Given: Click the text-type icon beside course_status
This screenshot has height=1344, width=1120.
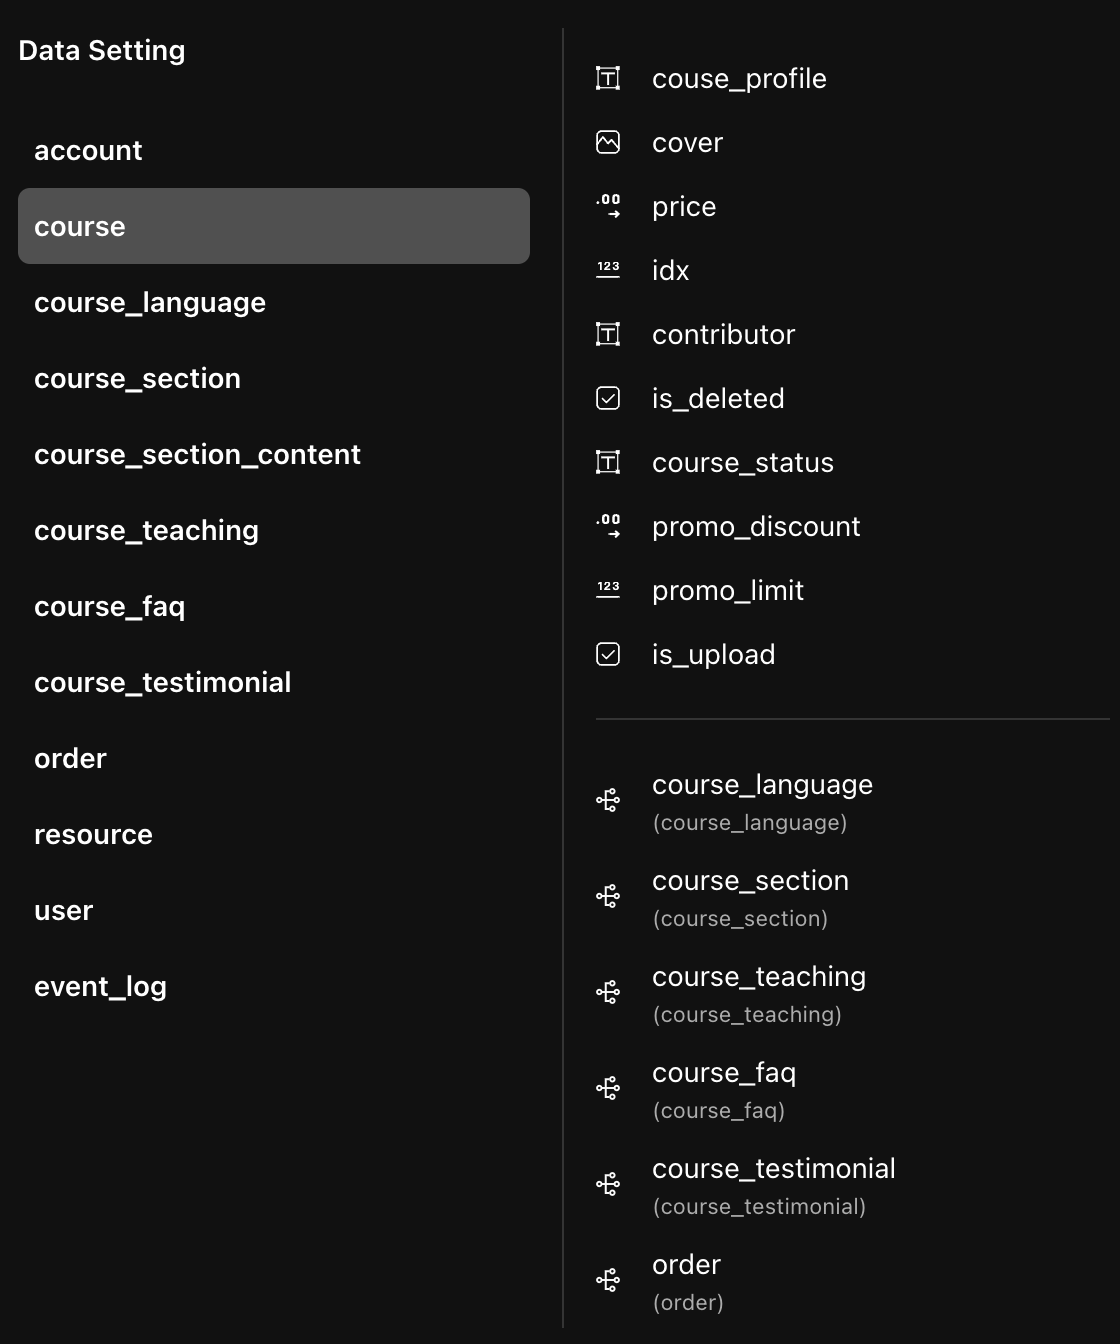Looking at the screenshot, I should (x=608, y=462).
